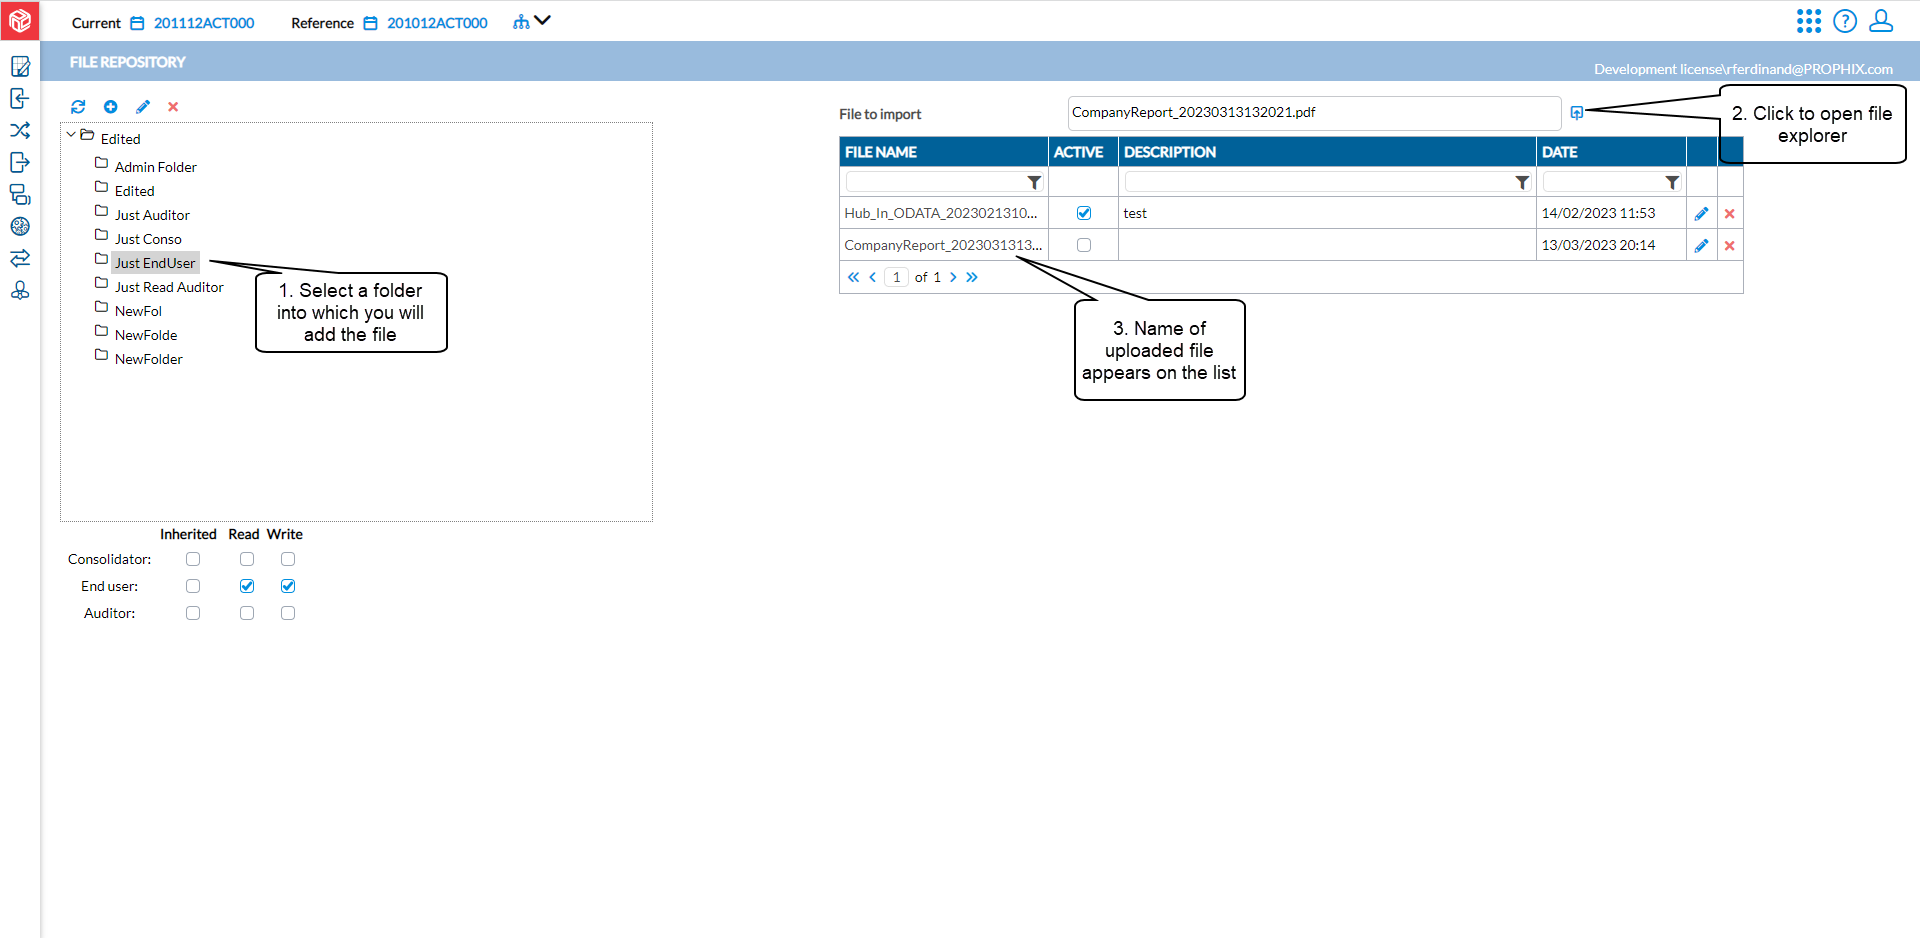Toggle End user Inherited checkbox
This screenshot has width=1920, height=938.
point(193,586)
